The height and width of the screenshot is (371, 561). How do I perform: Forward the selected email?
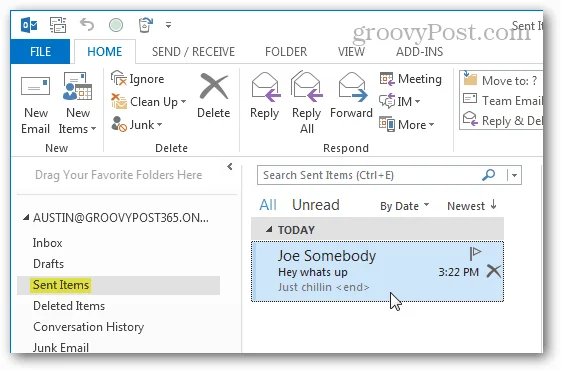click(x=352, y=96)
